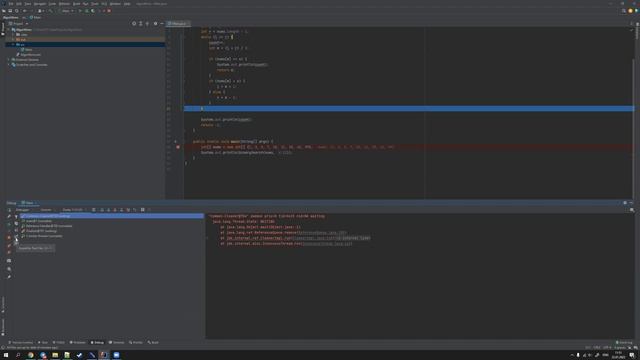The width and height of the screenshot is (640, 360).
Task: Click the red Stop icon in the debug sidebar
Action: (9, 237)
